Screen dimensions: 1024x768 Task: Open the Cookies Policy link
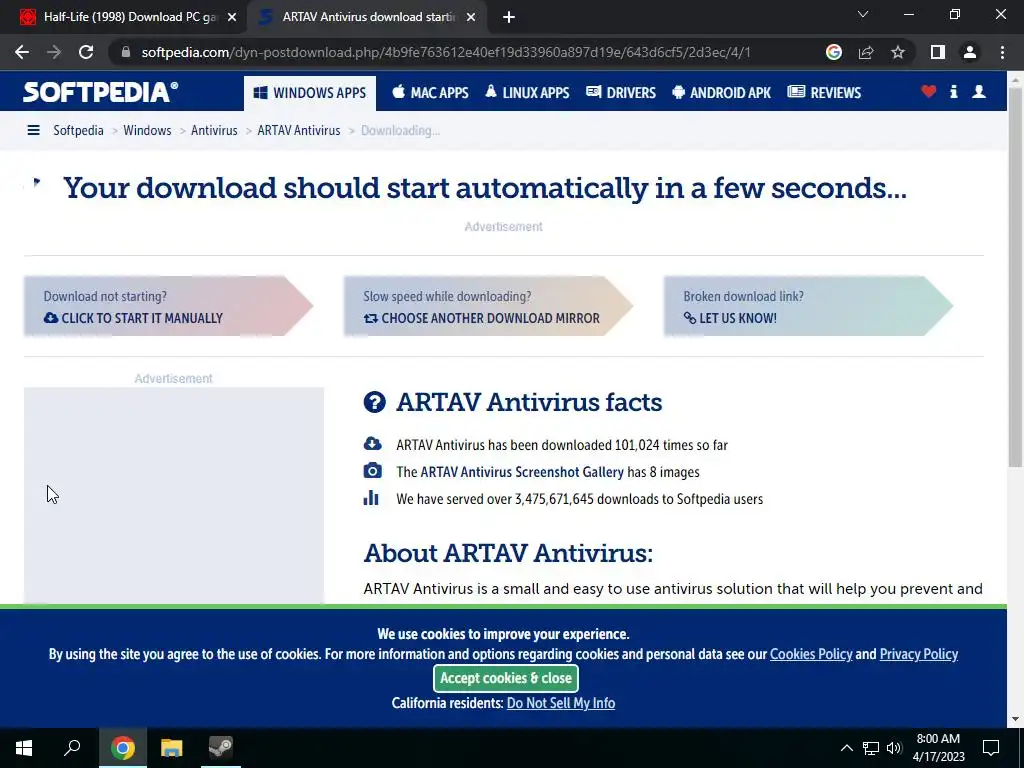click(x=811, y=654)
